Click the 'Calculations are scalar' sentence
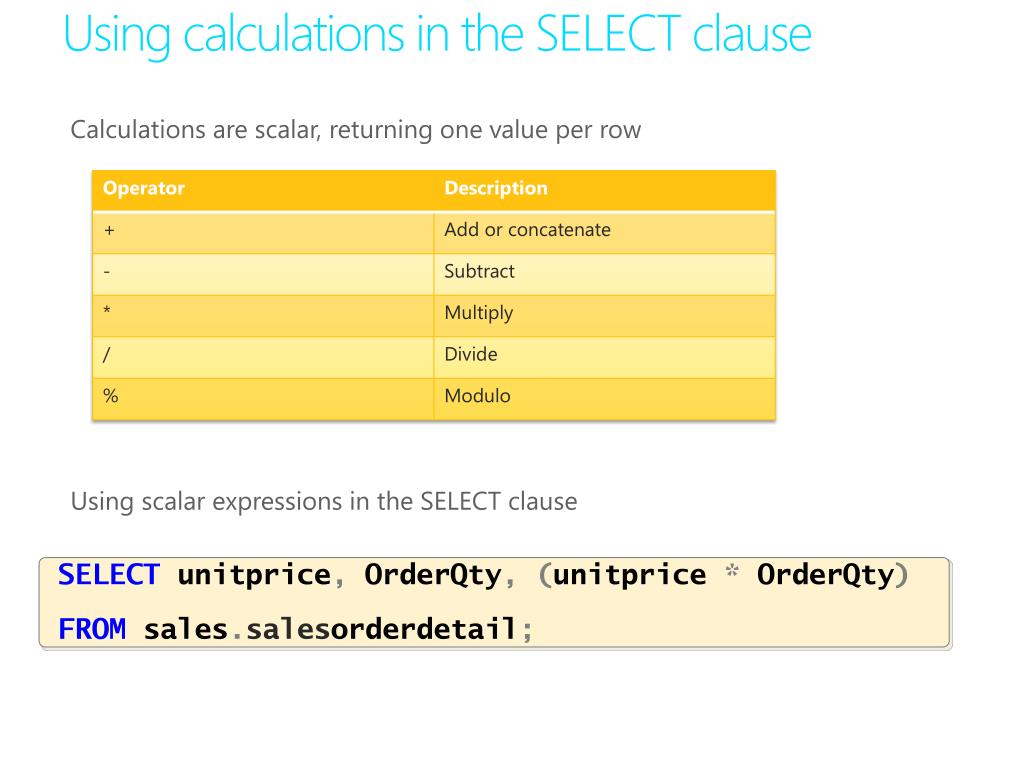 (x=355, y=130)
